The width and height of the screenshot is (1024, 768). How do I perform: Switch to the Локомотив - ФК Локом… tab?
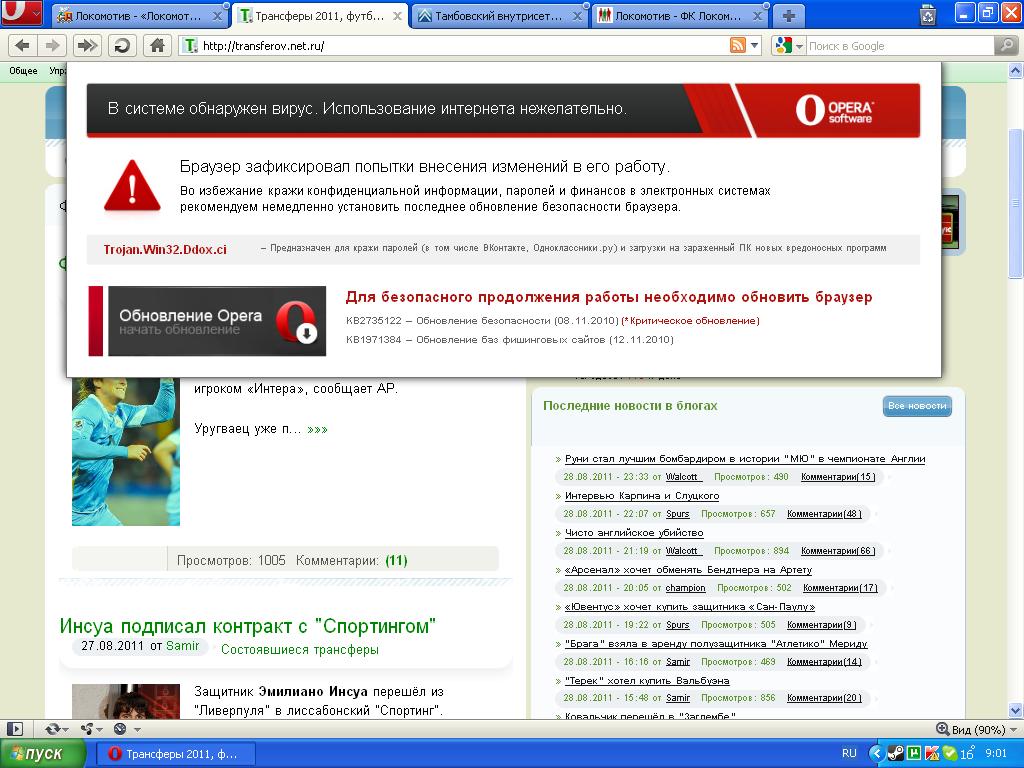(x=680, y=16)
